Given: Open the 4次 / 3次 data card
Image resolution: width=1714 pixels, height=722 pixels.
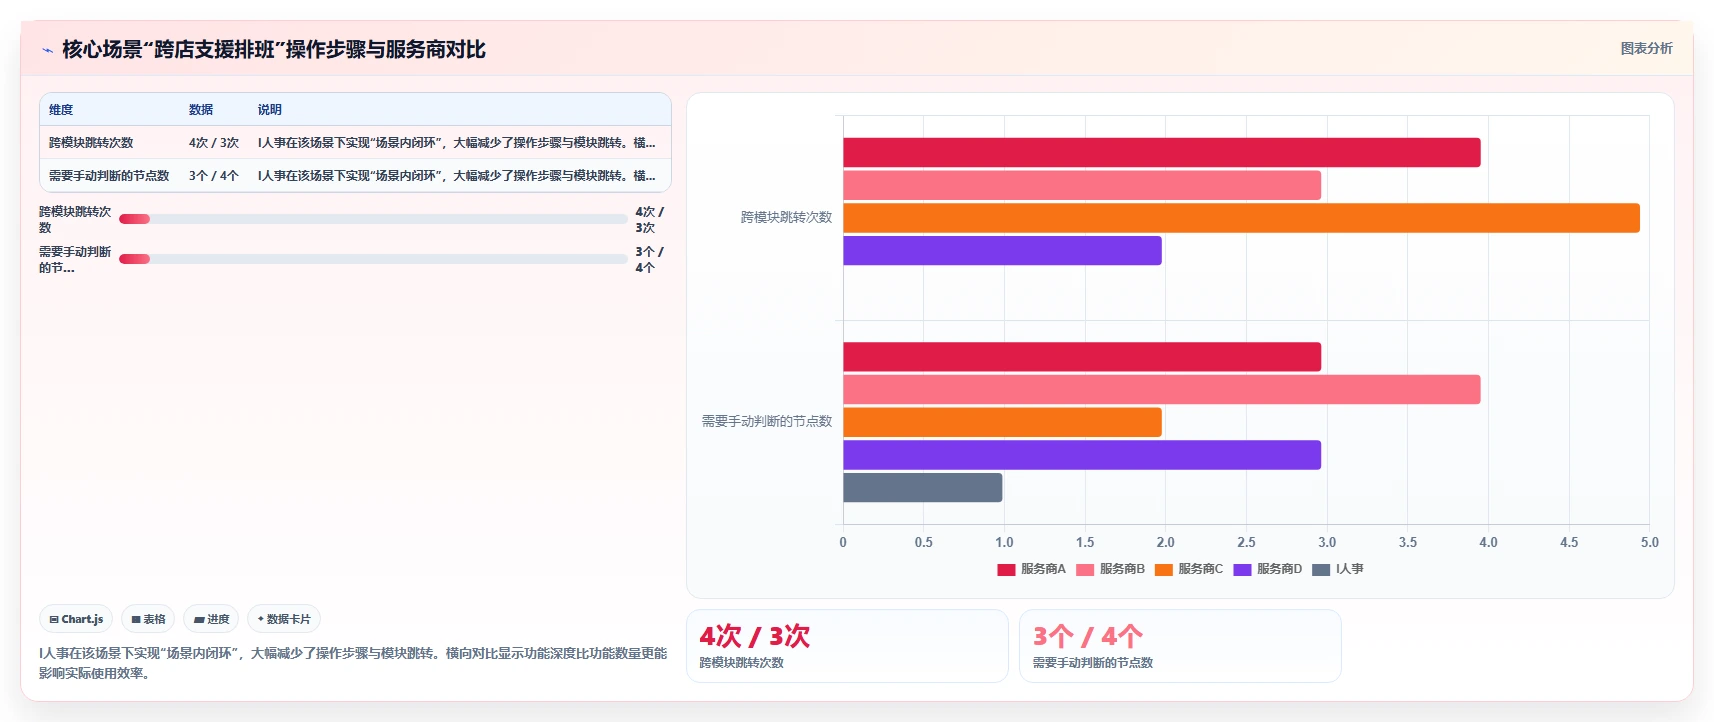Looking at the screenshot, I should point(847,646).
